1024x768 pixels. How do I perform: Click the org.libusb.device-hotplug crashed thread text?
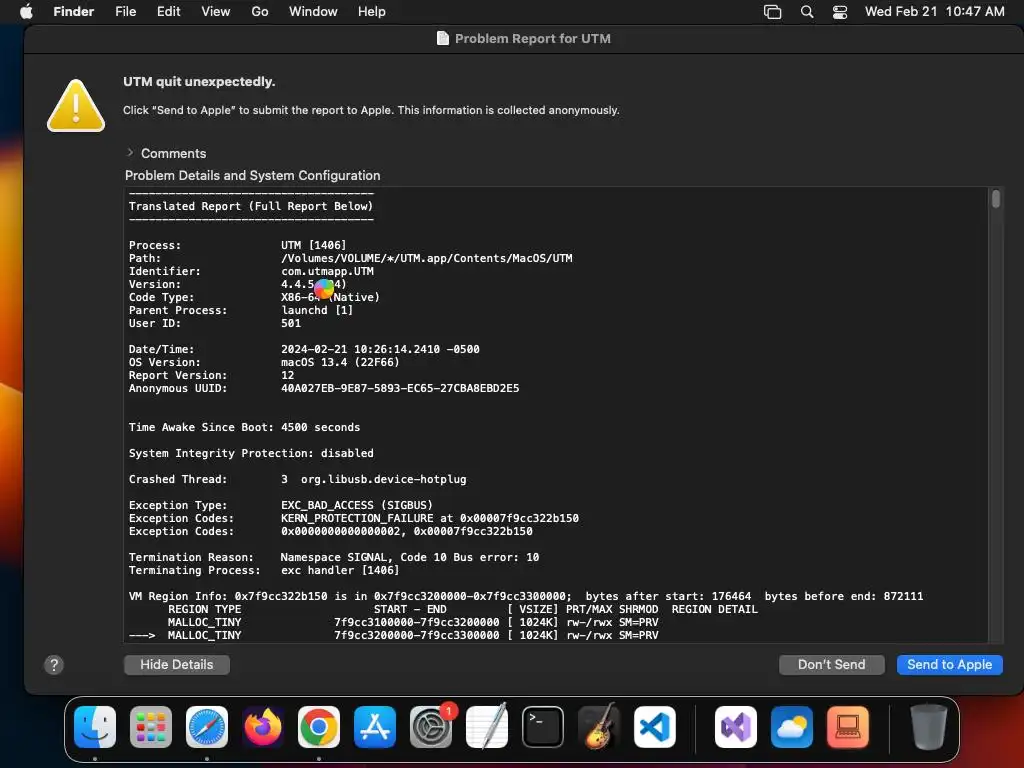tap(383, 479)
